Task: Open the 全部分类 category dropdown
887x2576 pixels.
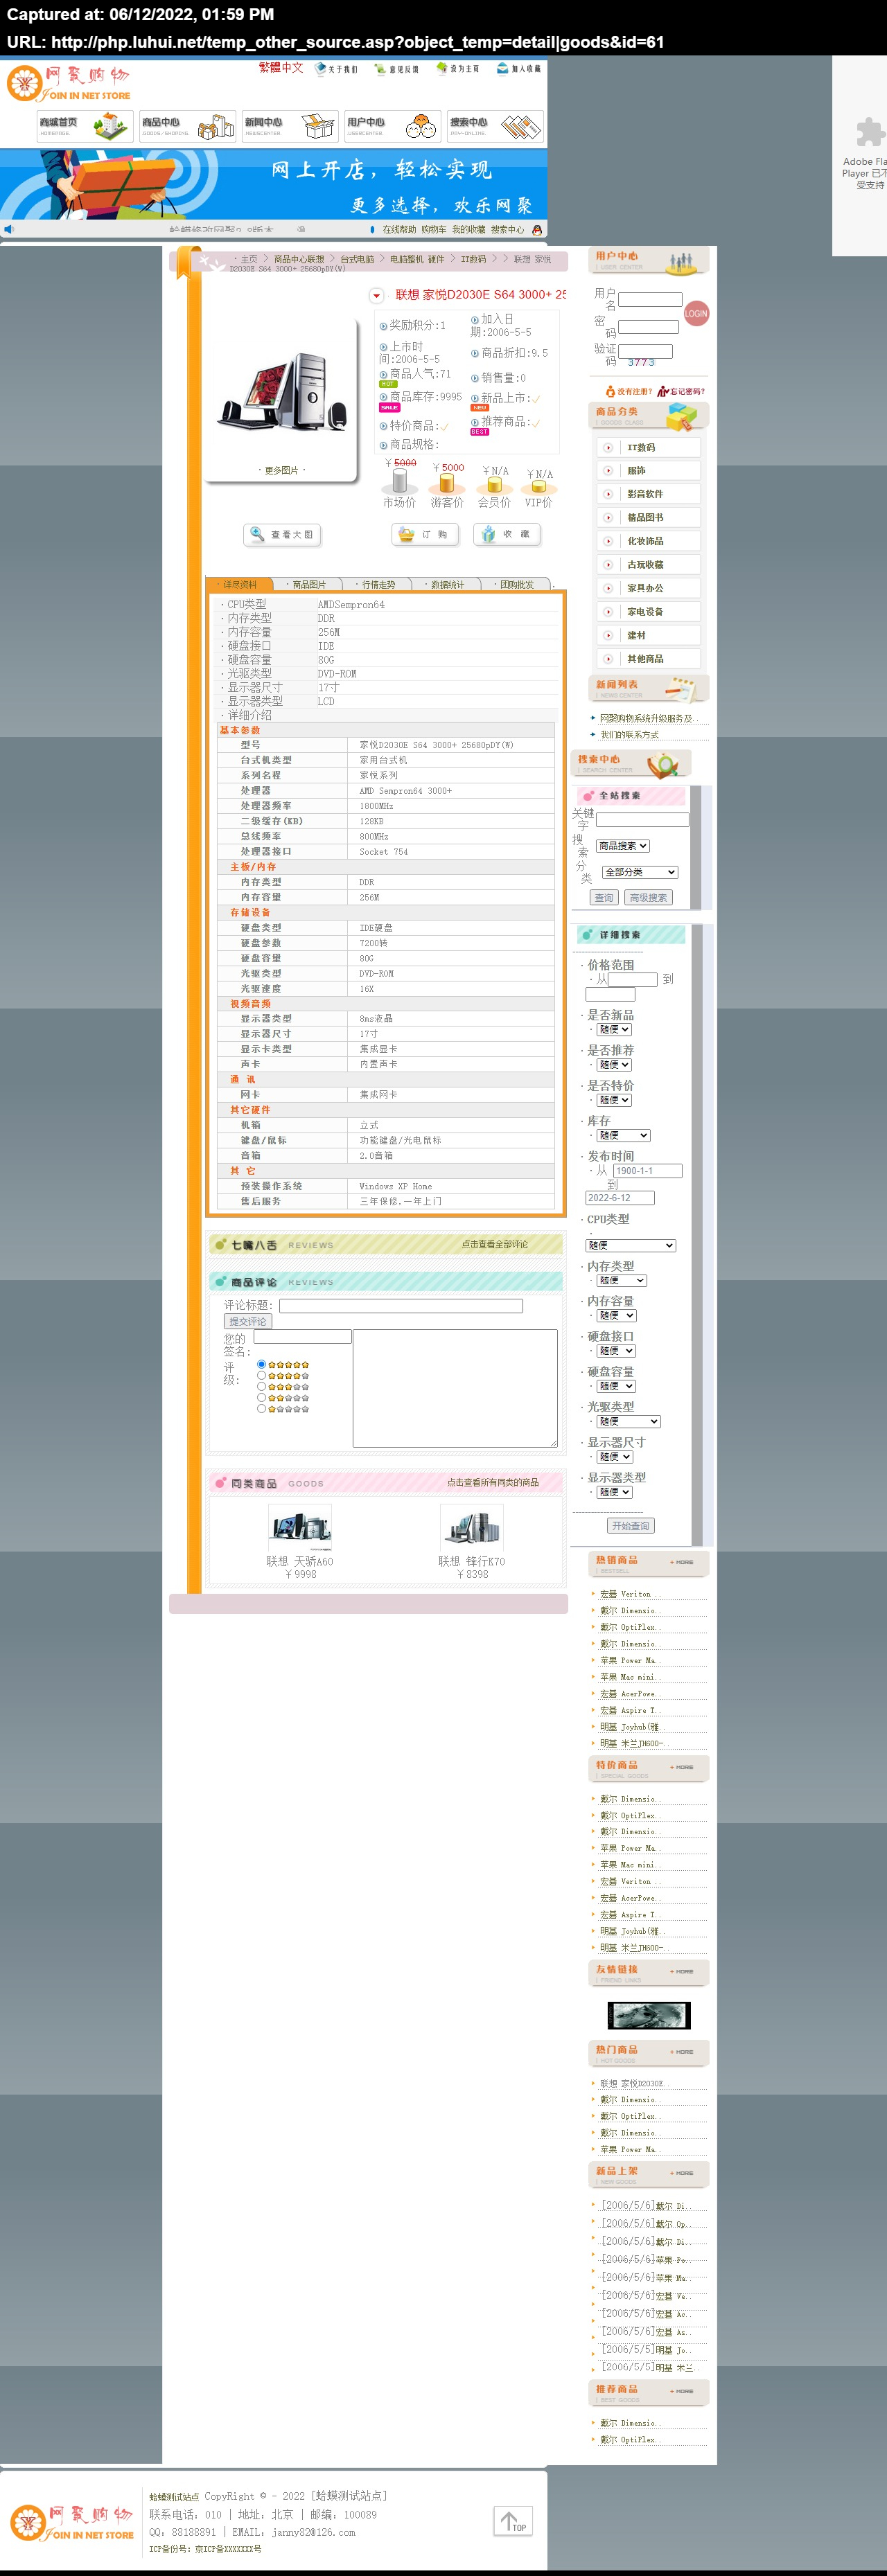Action: (x=640, y=872)
